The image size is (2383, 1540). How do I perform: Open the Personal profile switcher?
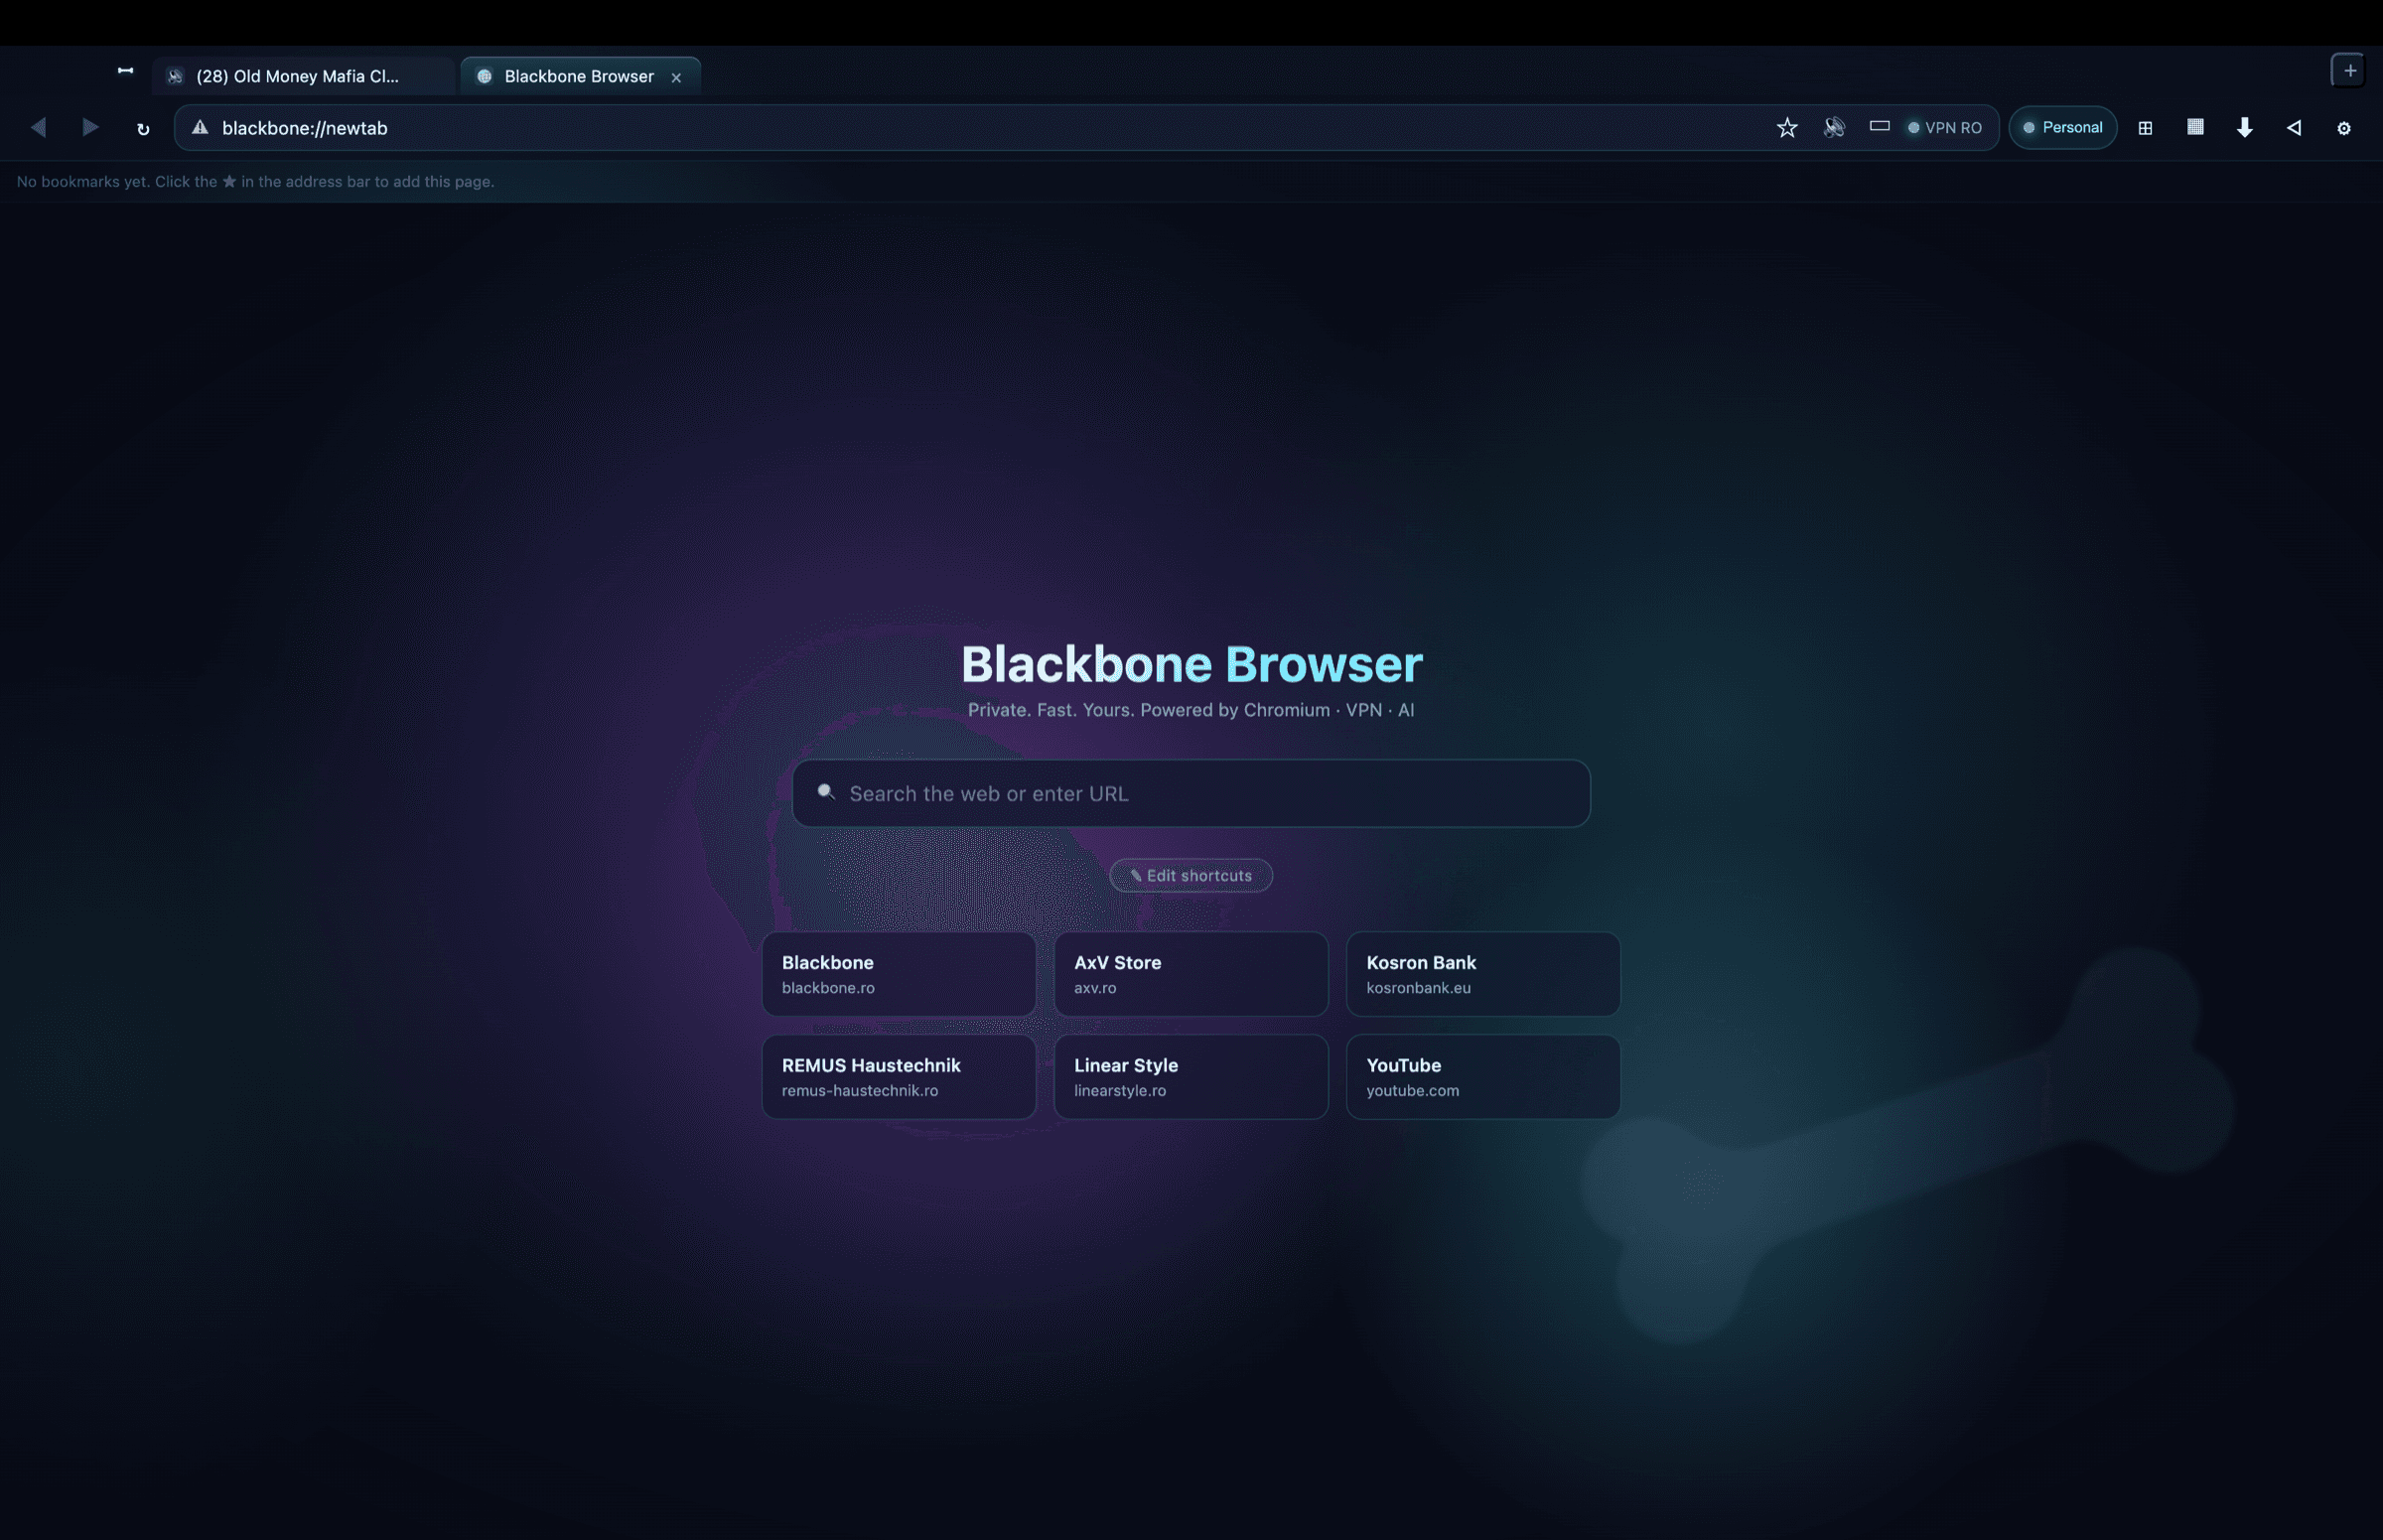[x=2062, y=127]
